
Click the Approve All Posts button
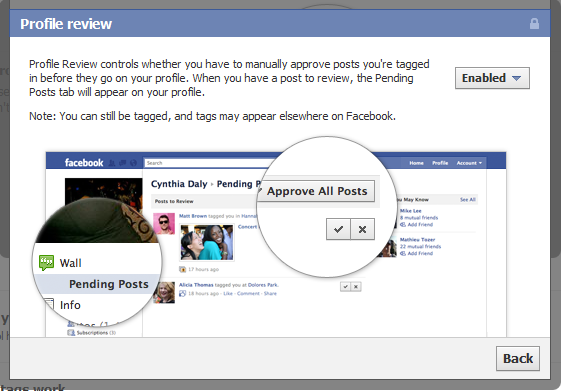(317, 191)
